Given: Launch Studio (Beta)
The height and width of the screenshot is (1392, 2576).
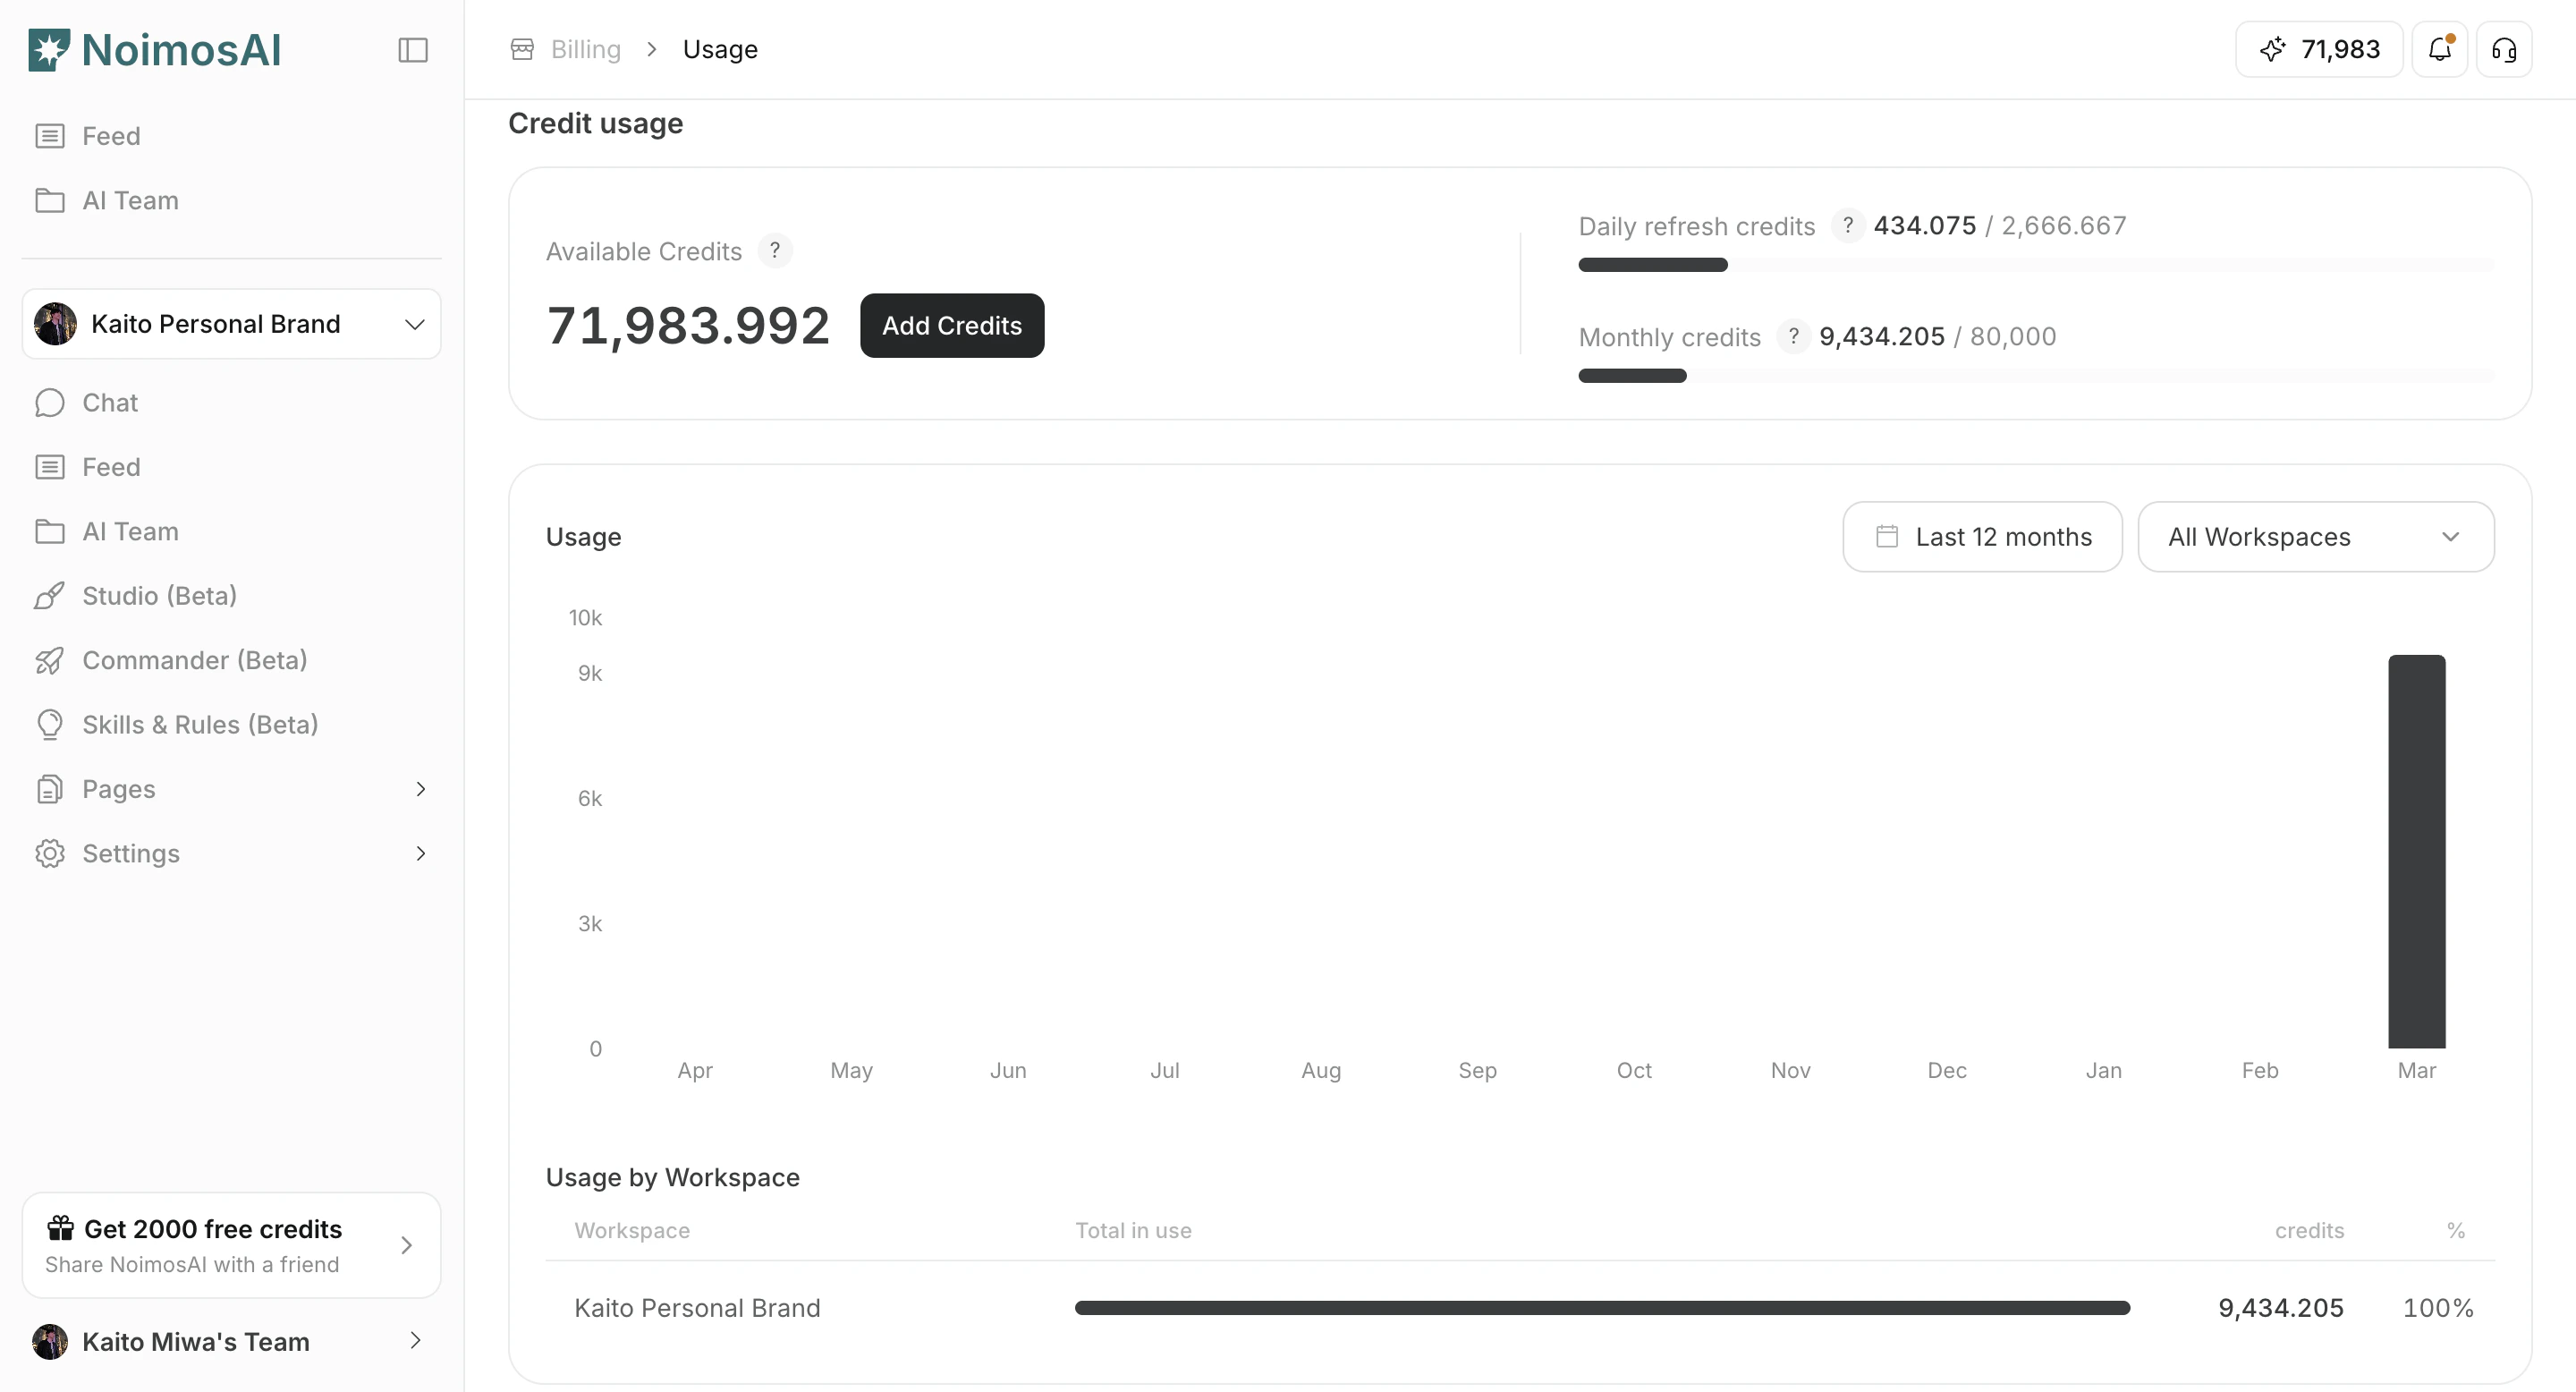Looking at the screenshot, I should pos(160,595).
